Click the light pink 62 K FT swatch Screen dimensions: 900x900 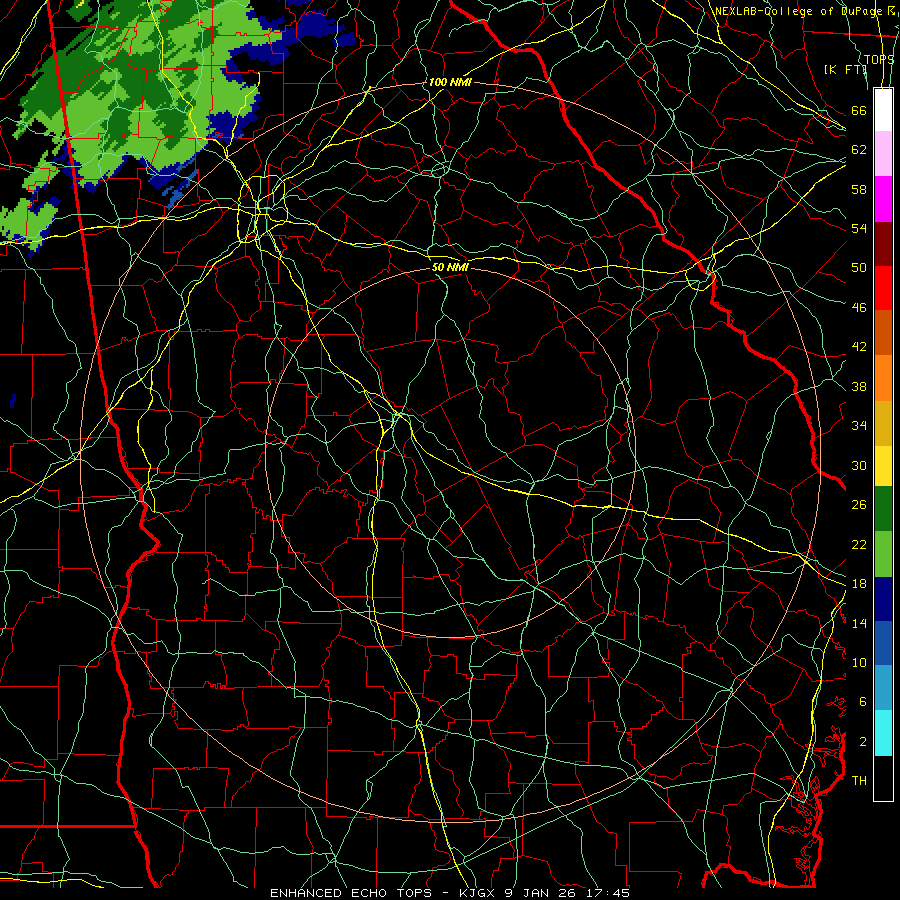[x=883, y=154]
